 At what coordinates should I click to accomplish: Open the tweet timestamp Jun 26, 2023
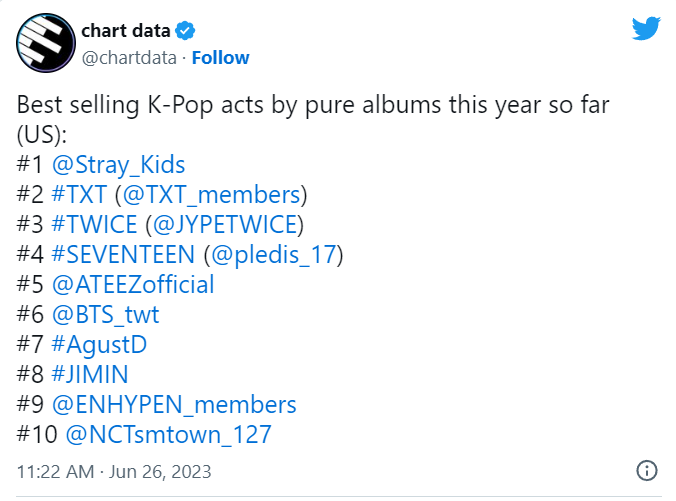(x=160, y=472)
